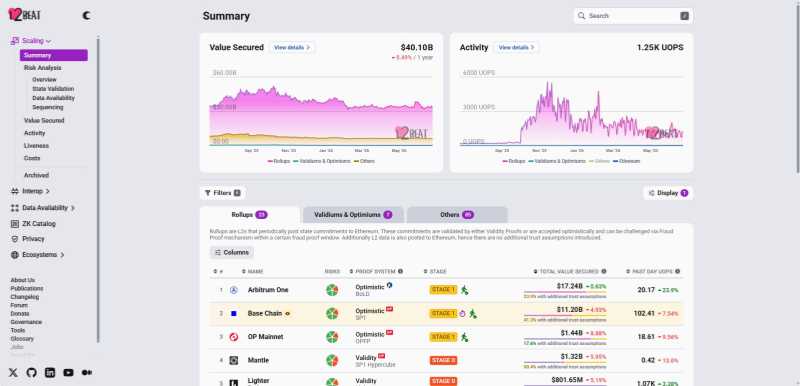Sort table by Proof System
800x386 pixels.
click(x=372, y=271)
